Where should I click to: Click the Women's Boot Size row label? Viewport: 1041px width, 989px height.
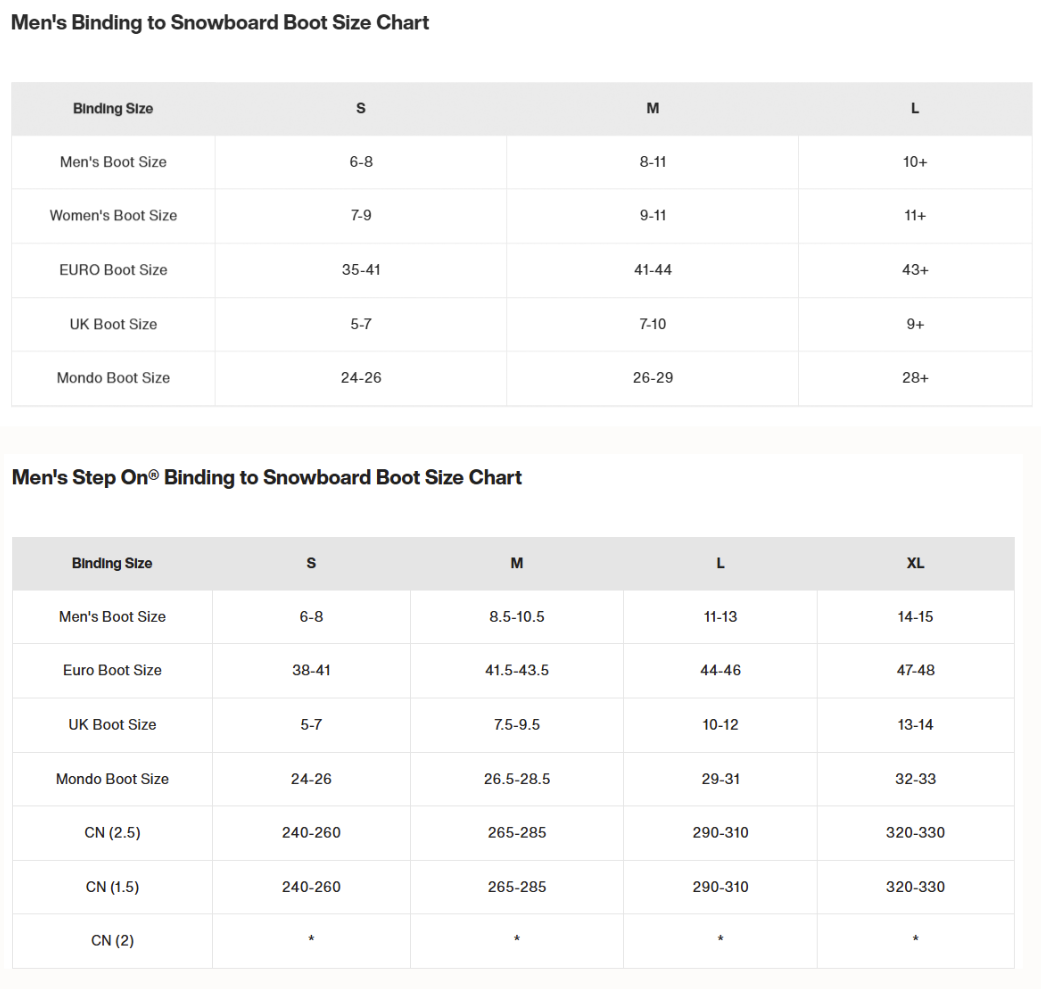(x=114, y=216)
